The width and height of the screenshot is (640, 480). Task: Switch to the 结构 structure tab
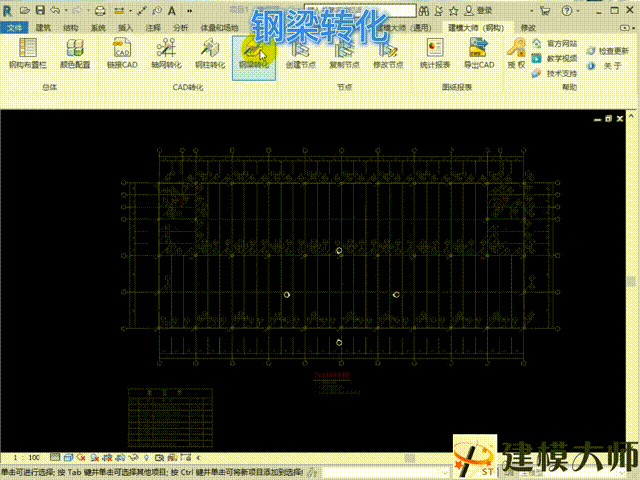coord(71,28)
